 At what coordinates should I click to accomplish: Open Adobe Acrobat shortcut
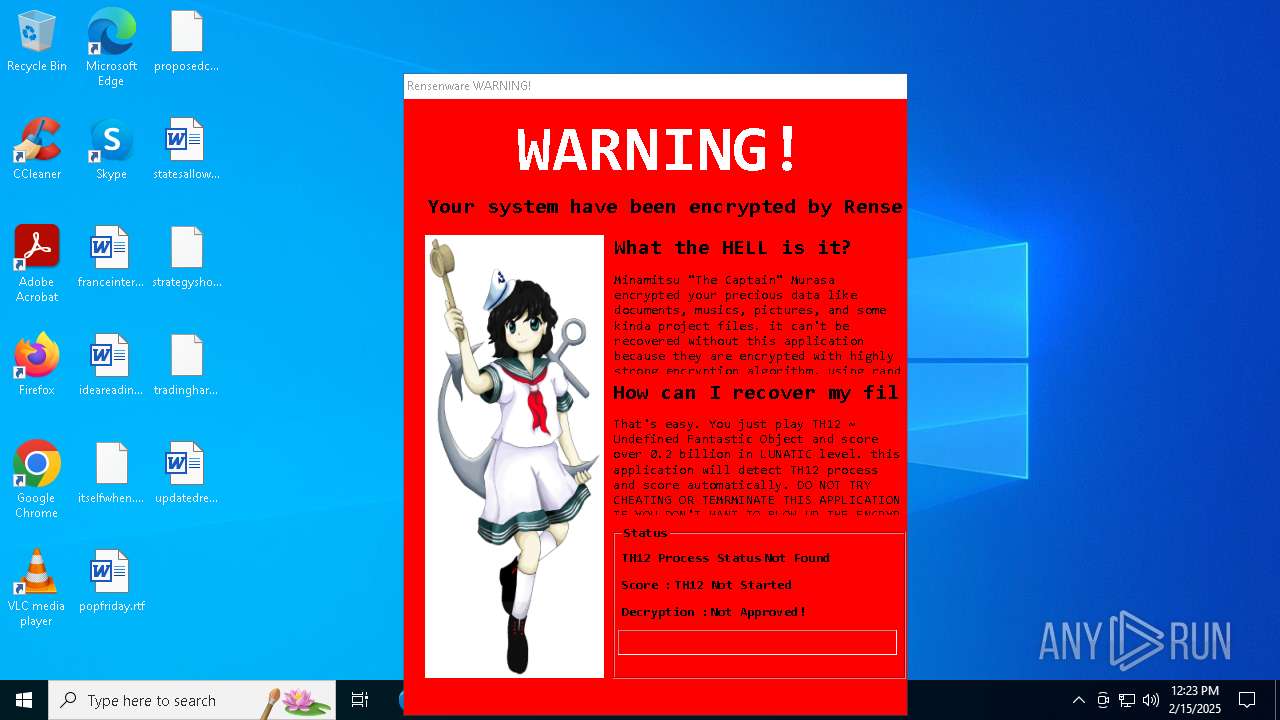[37, 264]
